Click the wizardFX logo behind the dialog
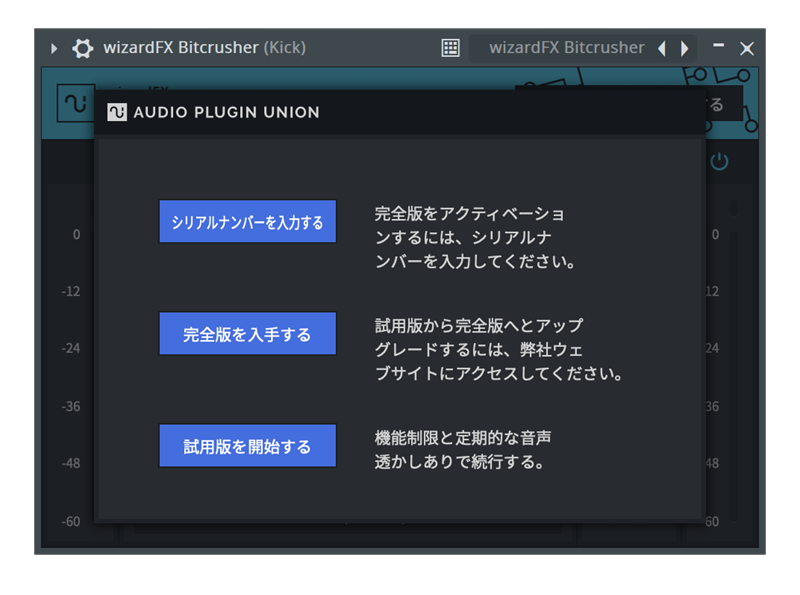The image size is (800, 595). tap(76, 103)
